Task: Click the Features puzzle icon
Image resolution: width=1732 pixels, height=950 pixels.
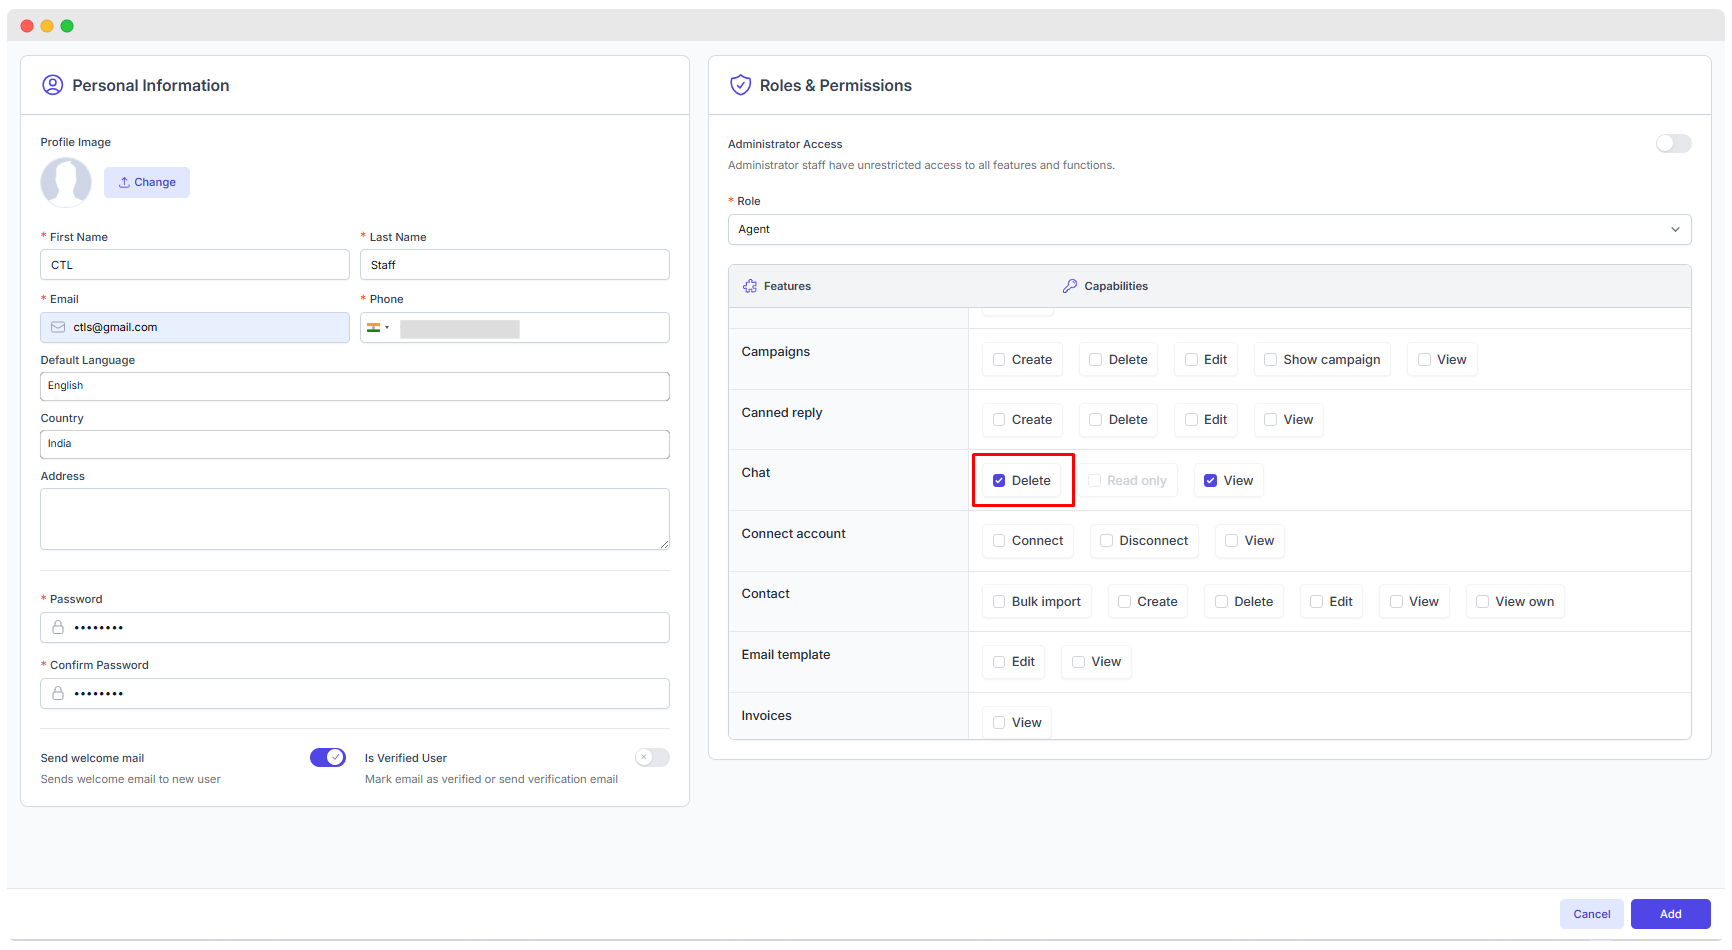Action: [750, 286]
